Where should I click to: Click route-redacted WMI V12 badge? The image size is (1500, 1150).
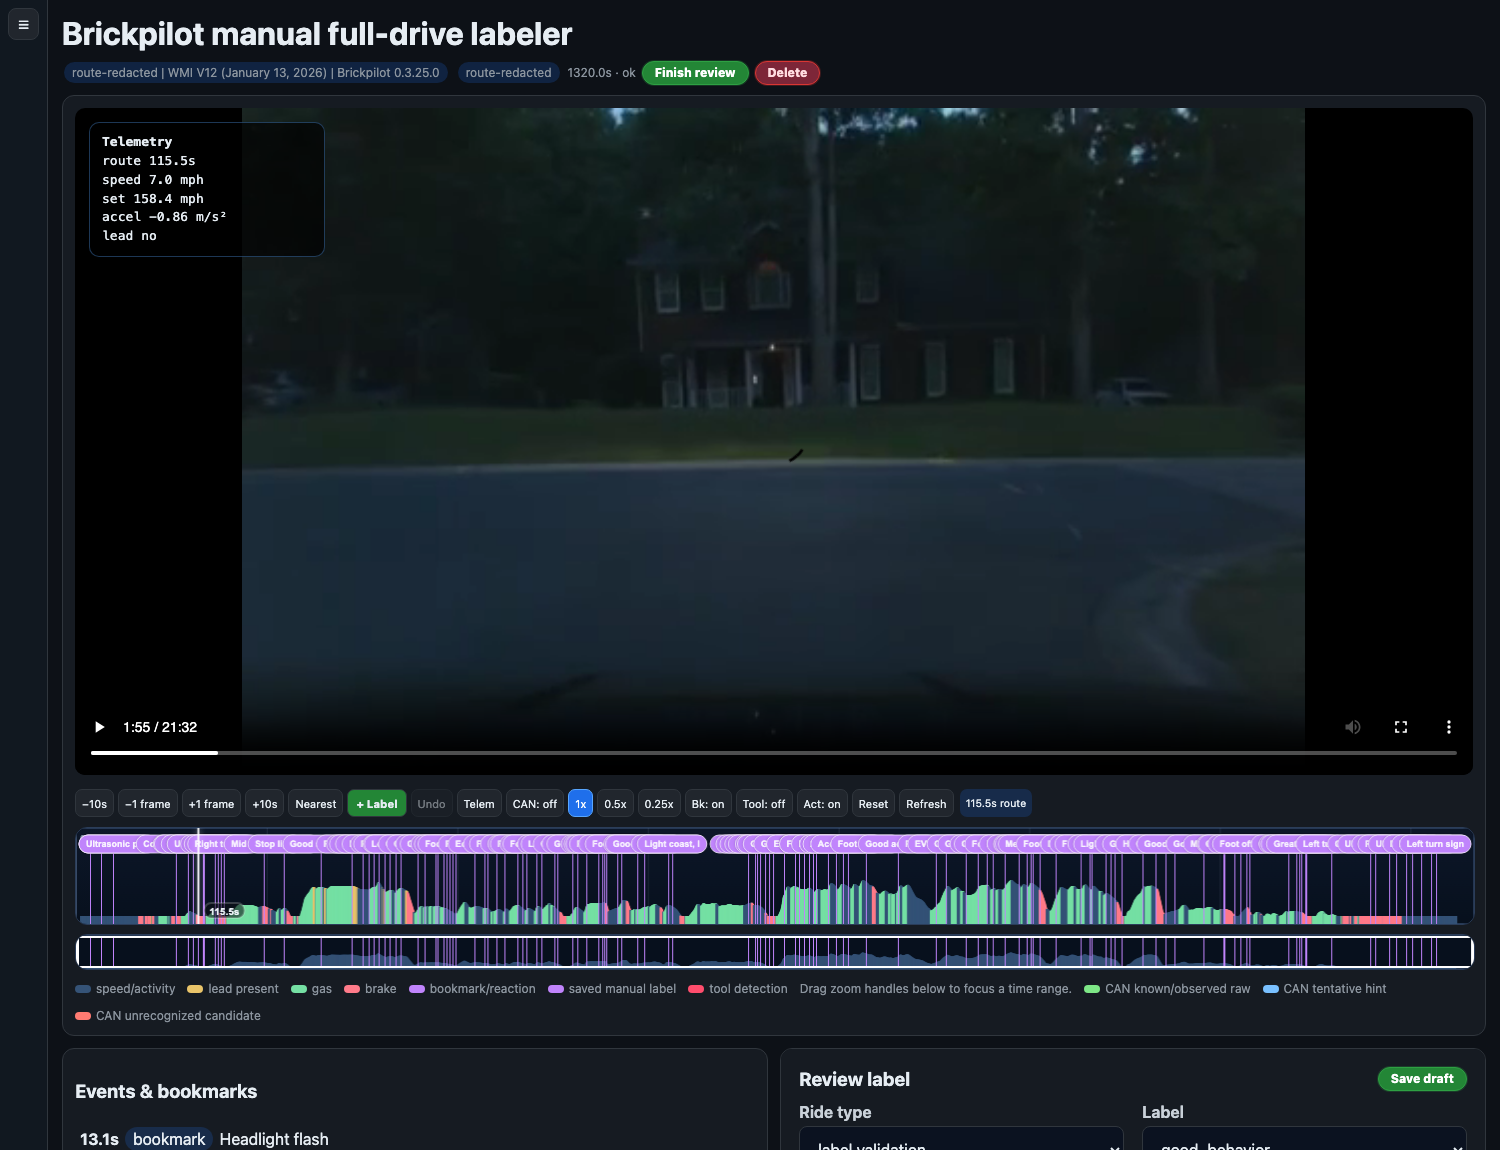coord(256,73)
